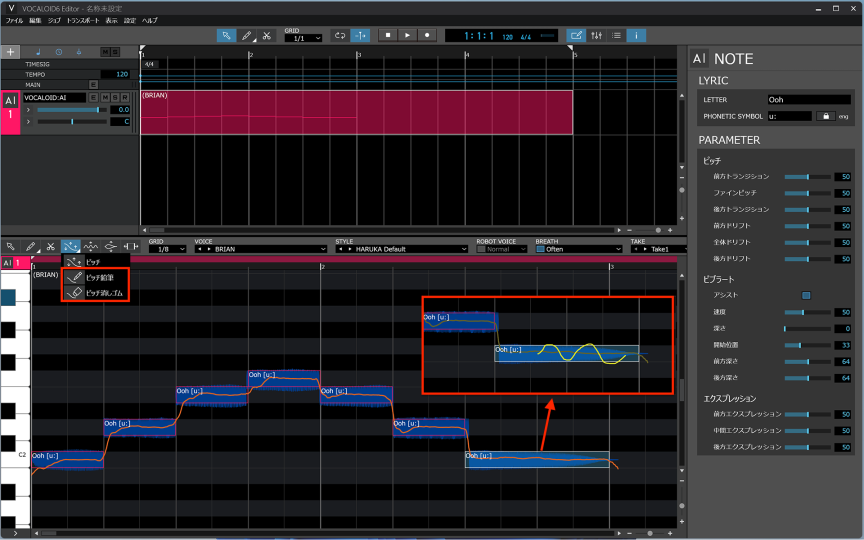This screenshot has width=864, height=540.
Task: Click the highest Ooh [u:] note block
Action: [283, 379]
